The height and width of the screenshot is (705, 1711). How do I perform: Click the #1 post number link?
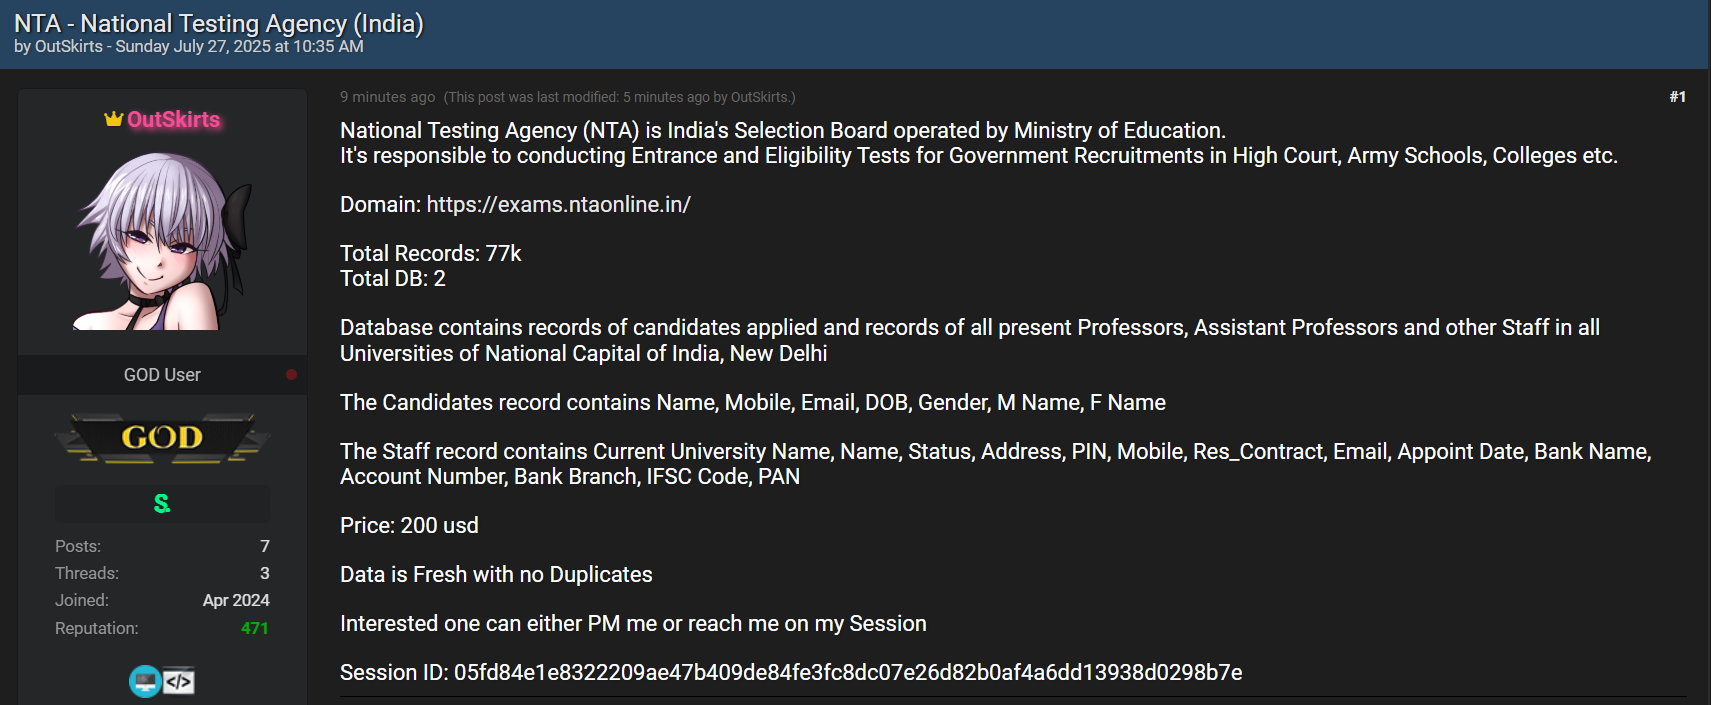pyautogui.click(x=1677, y=97)
